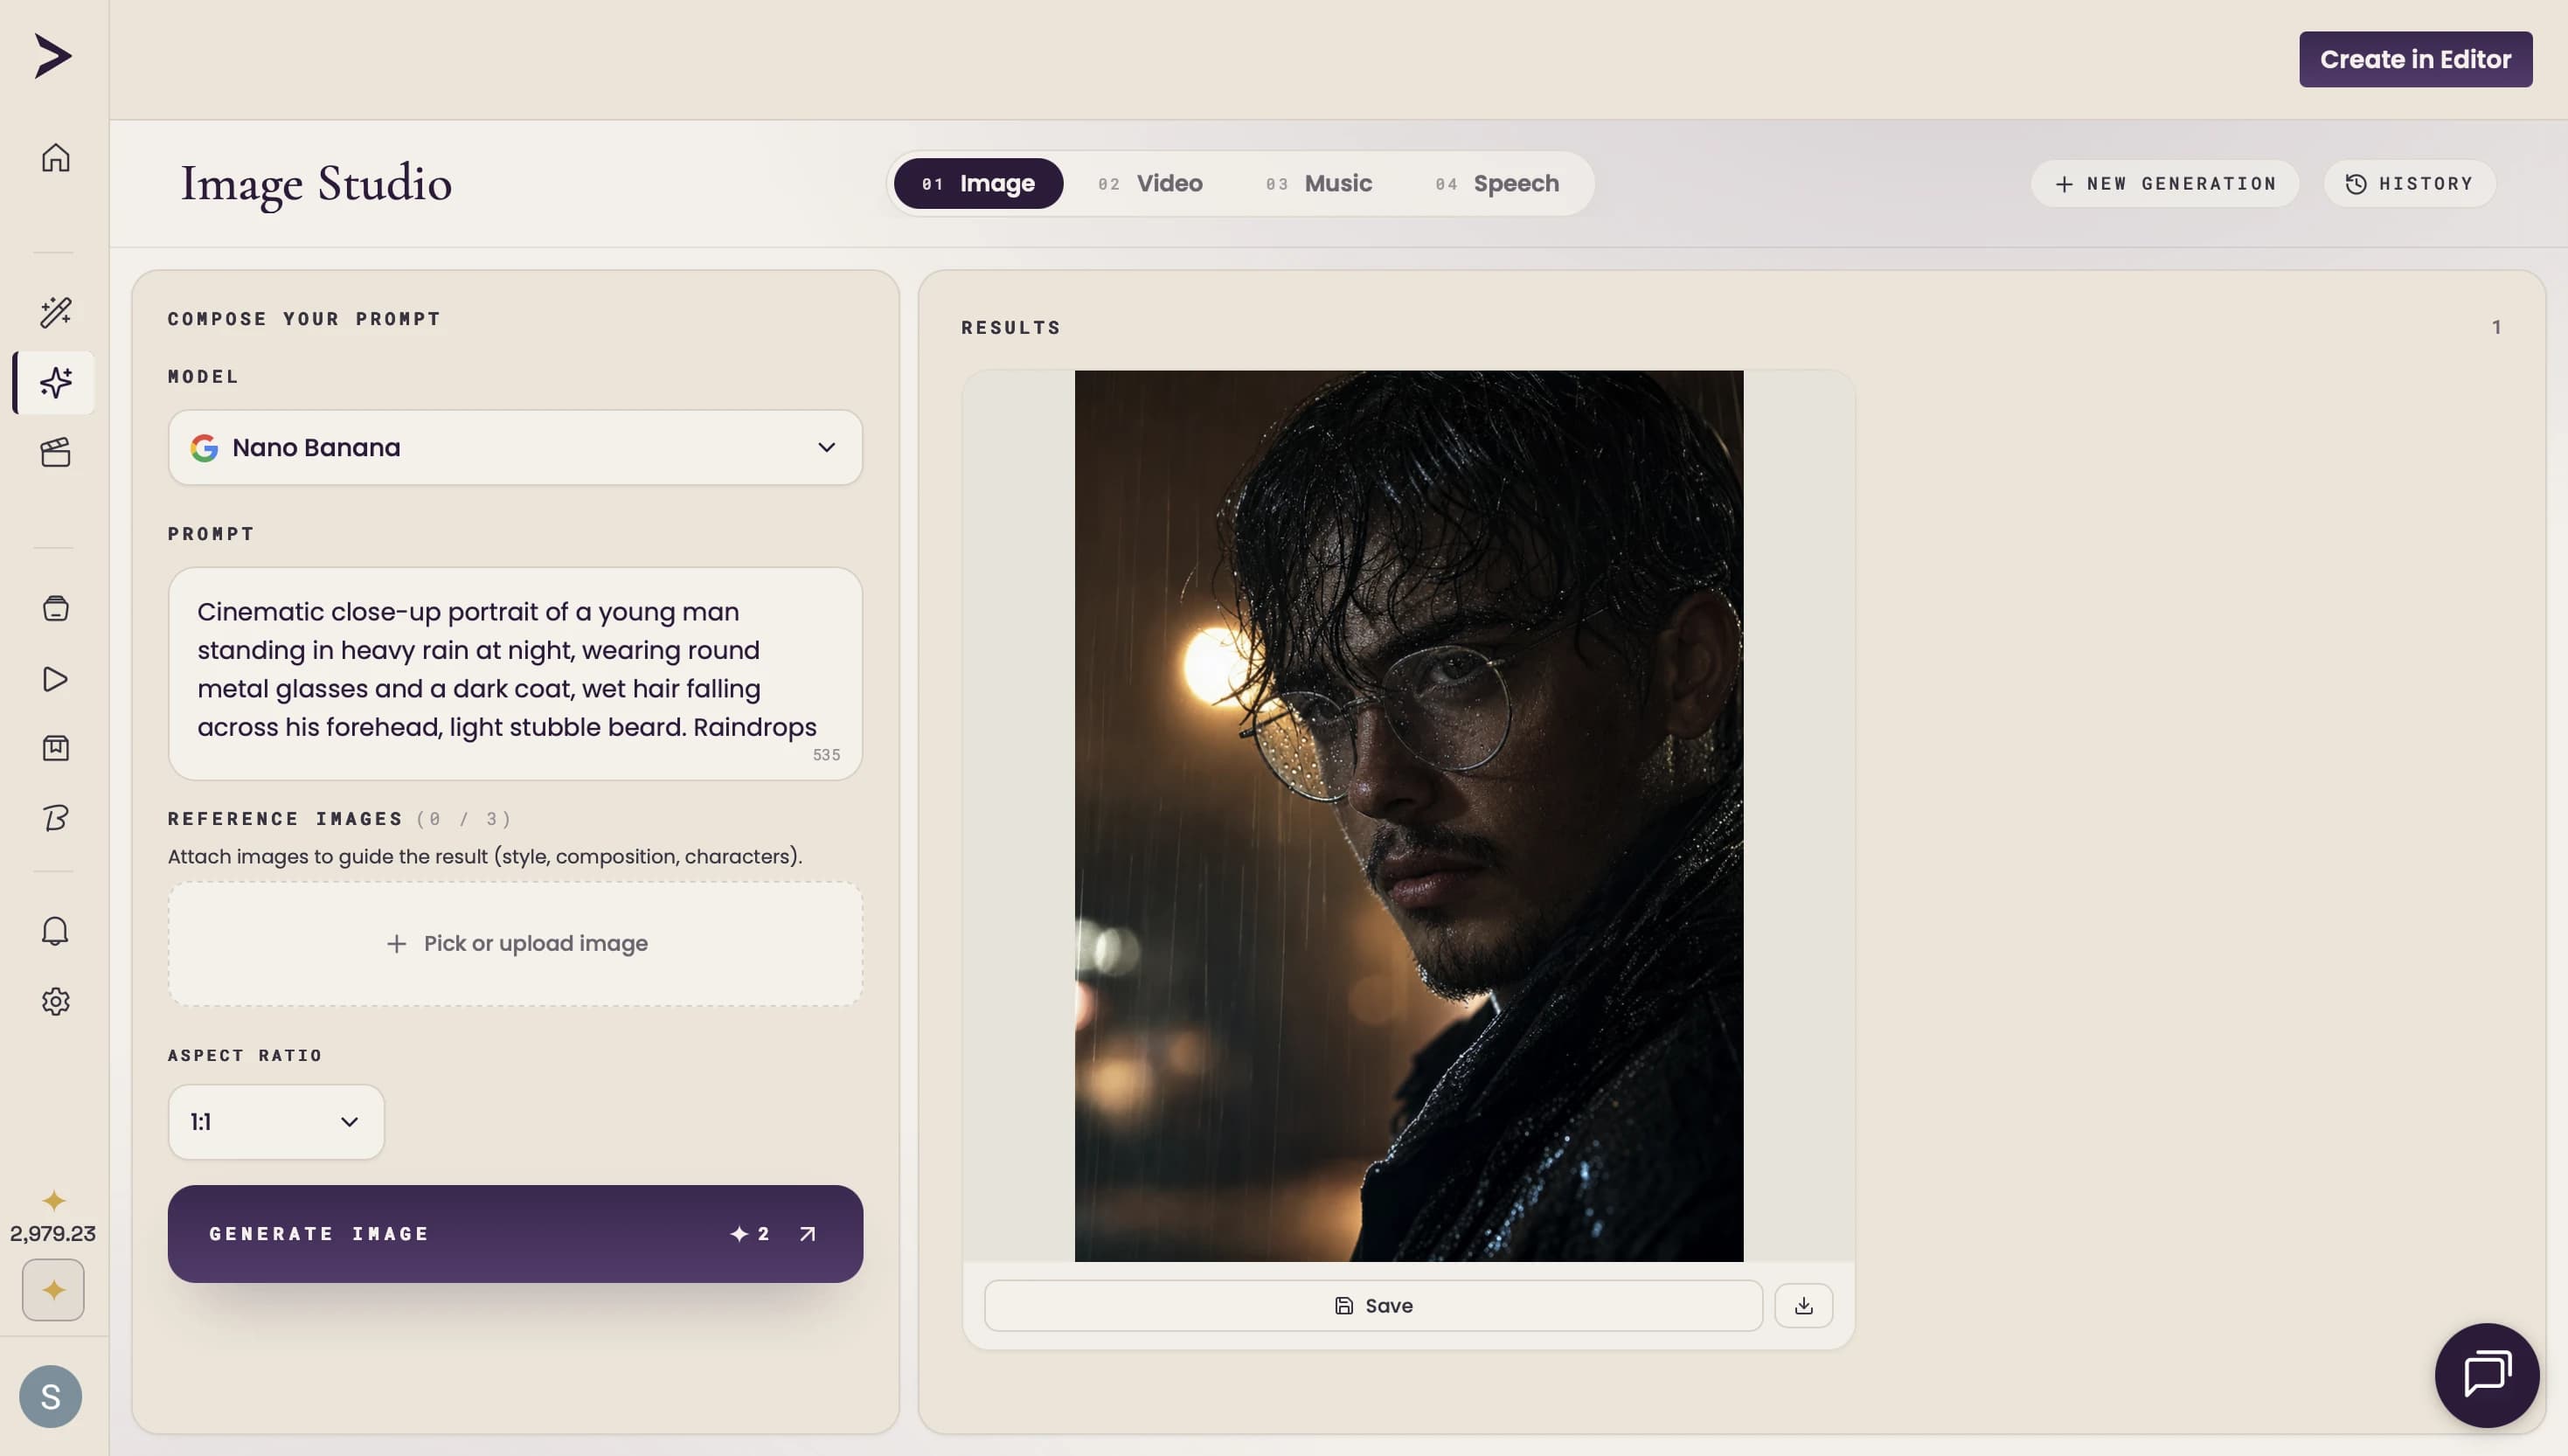
Task: Open the generated rainy portrait thumbnail
Action: point(1408,816)
